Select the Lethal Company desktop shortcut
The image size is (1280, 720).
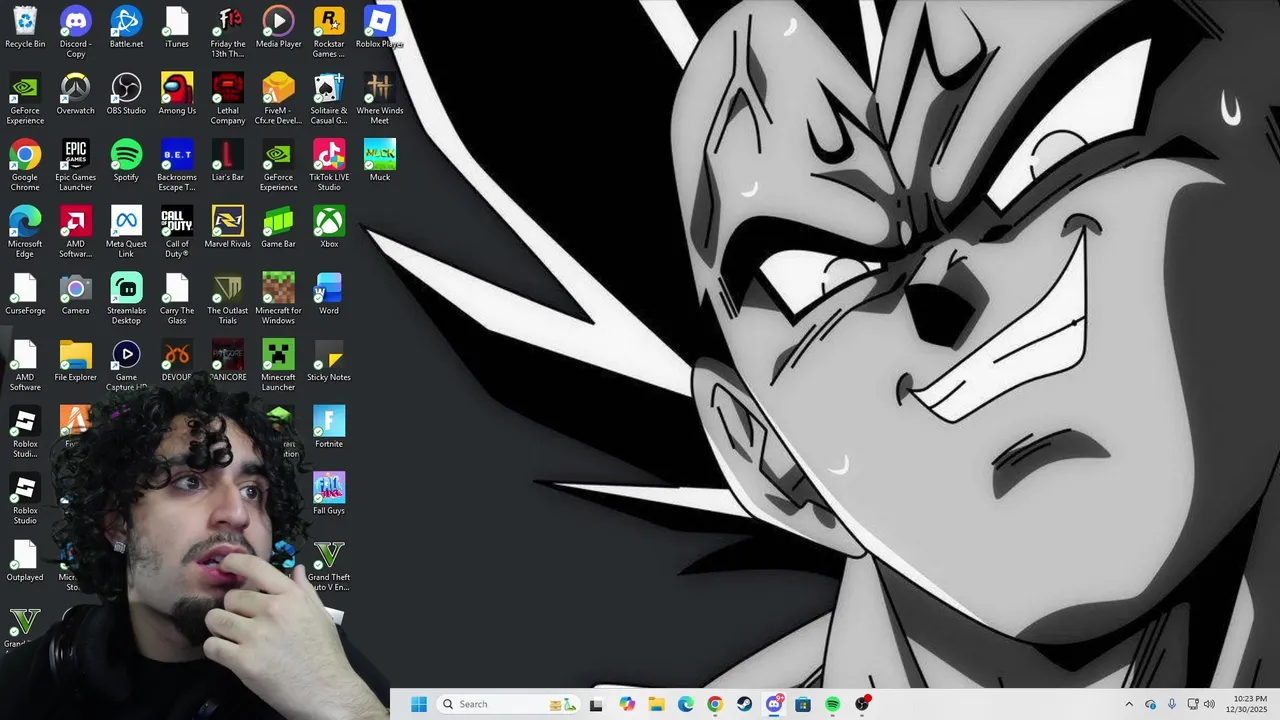tap(228, 99)
